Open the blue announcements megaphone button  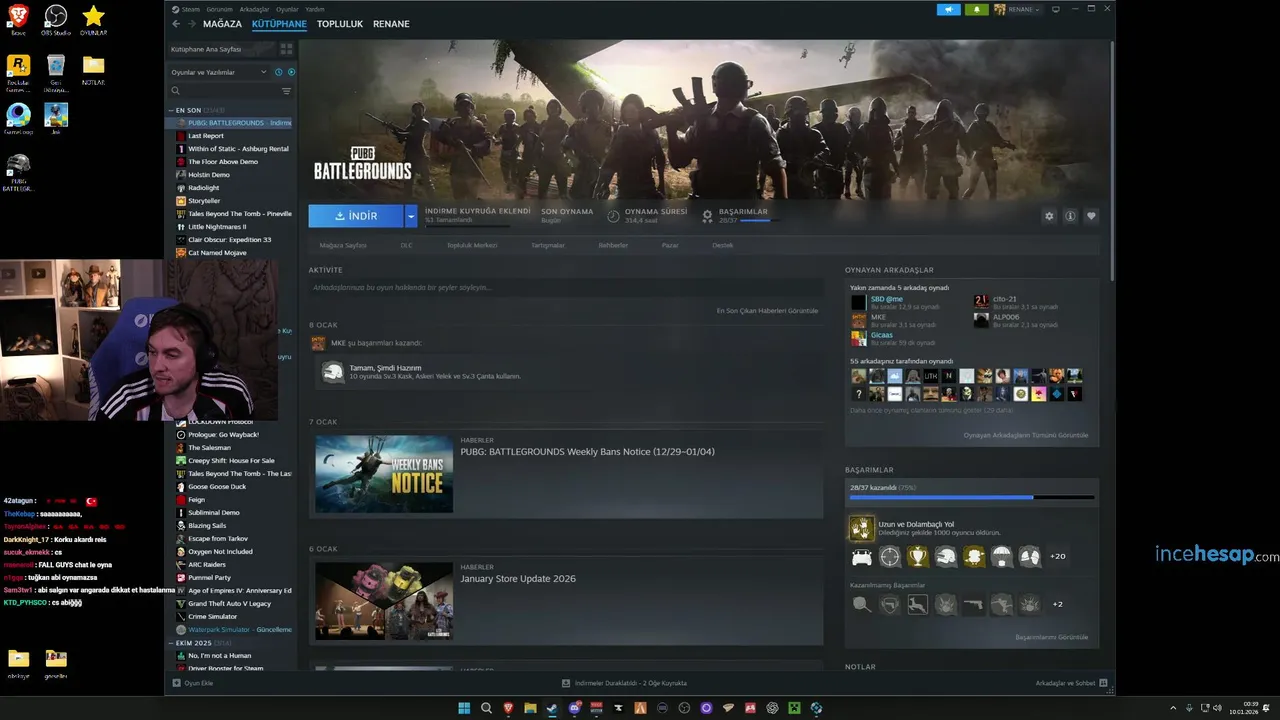(x=948, y=9)
